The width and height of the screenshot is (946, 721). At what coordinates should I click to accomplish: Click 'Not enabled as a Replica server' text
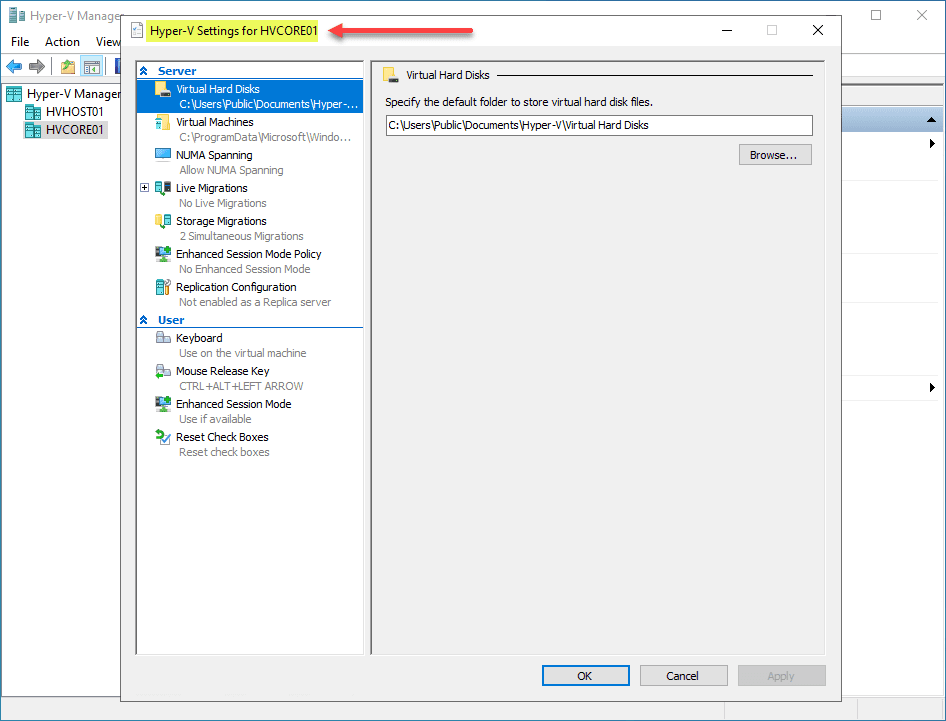click(x=255, y=302)
